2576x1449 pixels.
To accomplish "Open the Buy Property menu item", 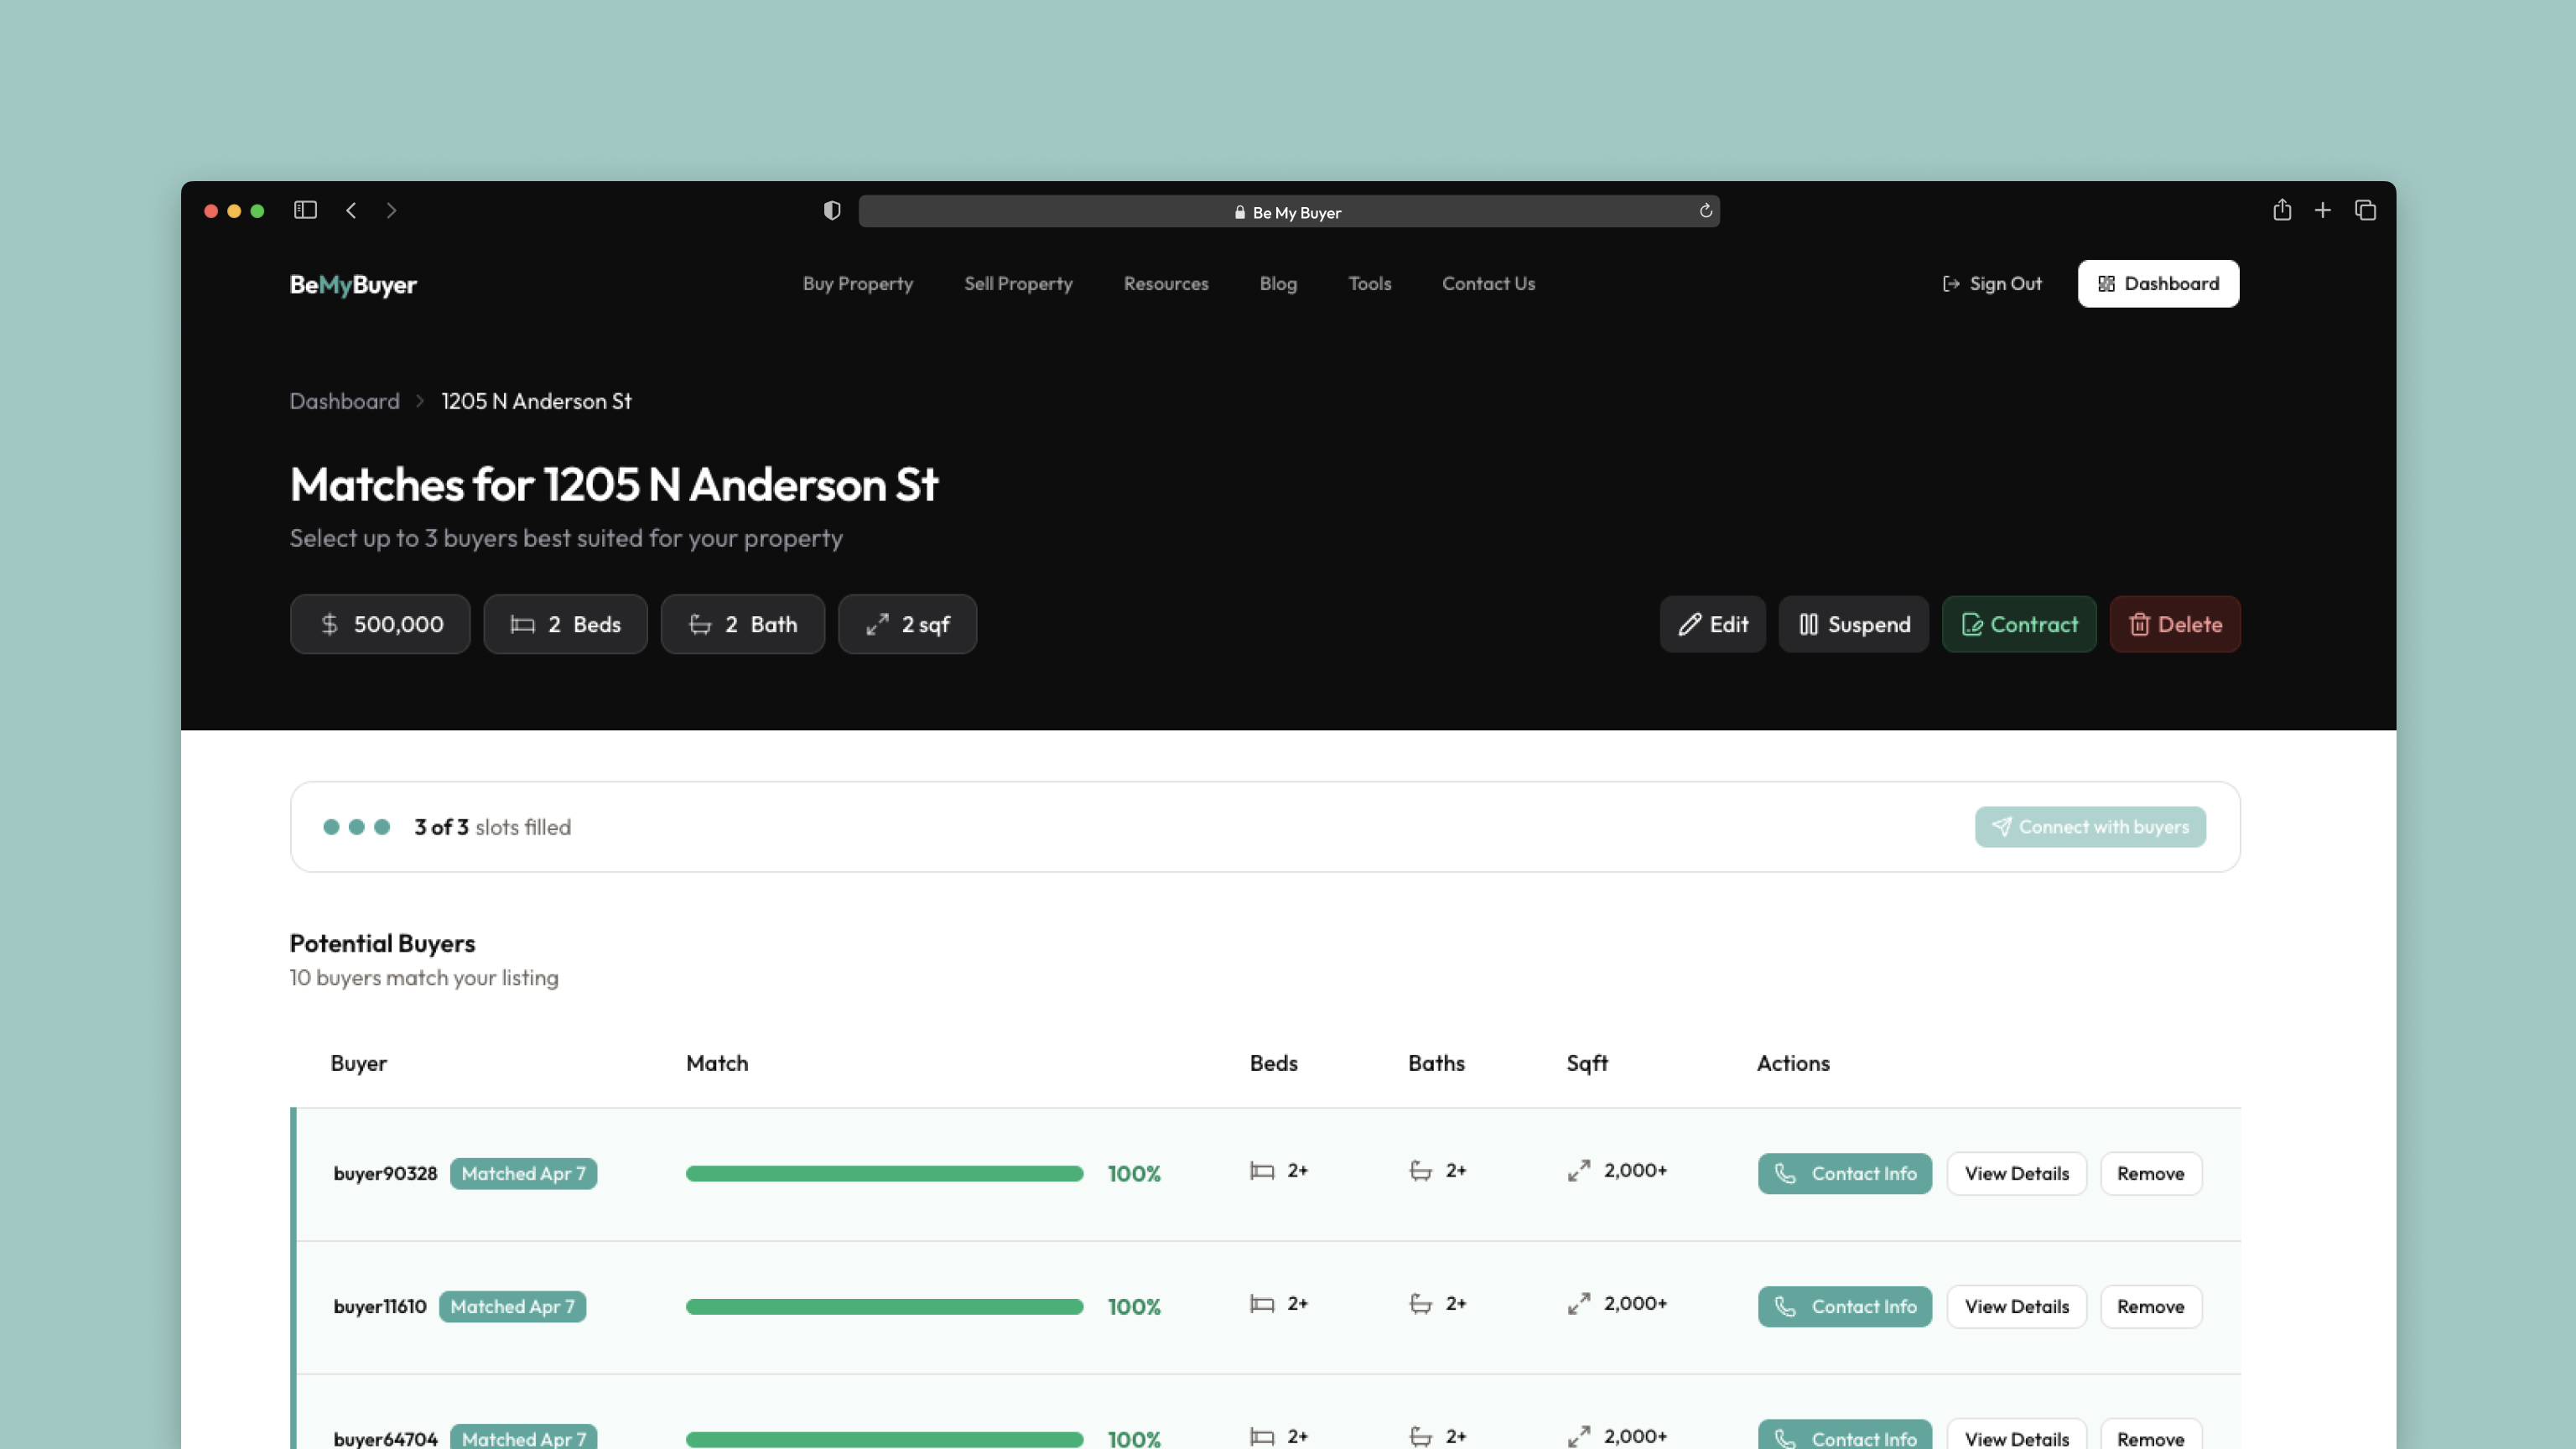I will click(x=858, y=284).
